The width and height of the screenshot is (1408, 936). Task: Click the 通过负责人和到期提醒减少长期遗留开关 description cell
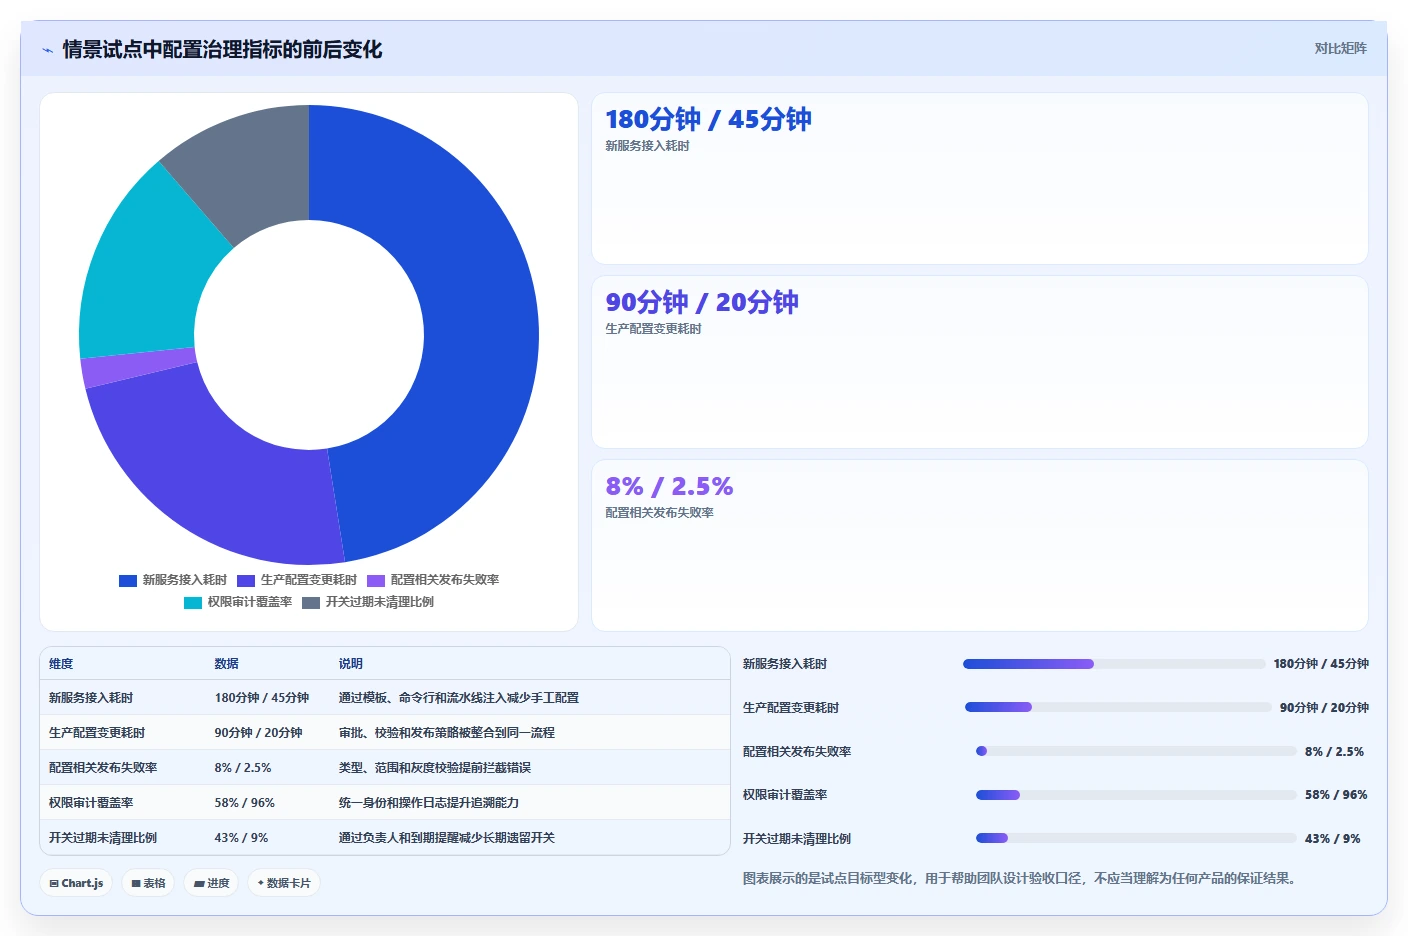[447, 838]
